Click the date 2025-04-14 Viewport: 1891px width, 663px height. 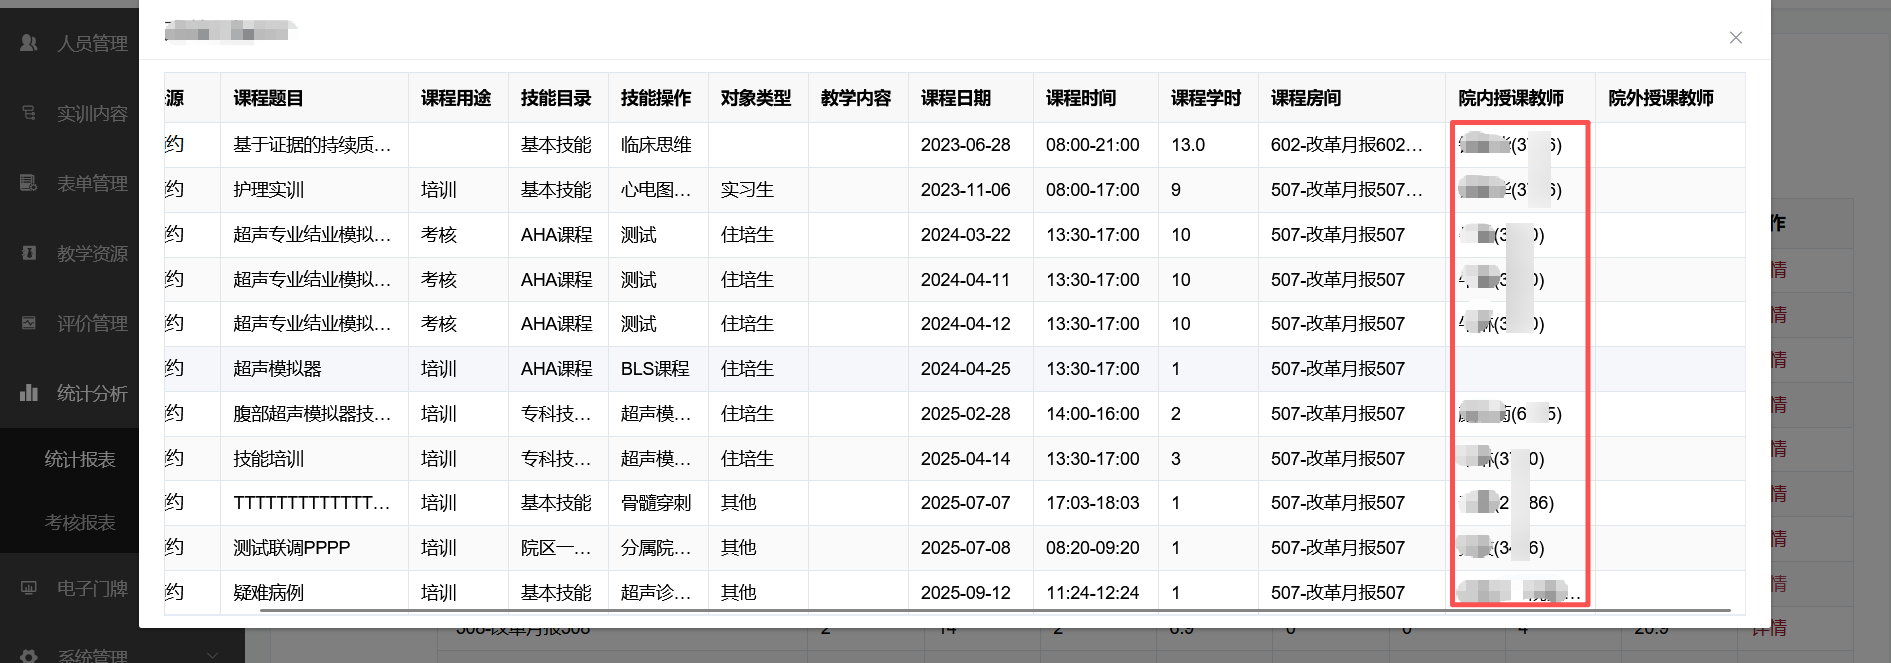pyautogui.click(x=966, y=459)
